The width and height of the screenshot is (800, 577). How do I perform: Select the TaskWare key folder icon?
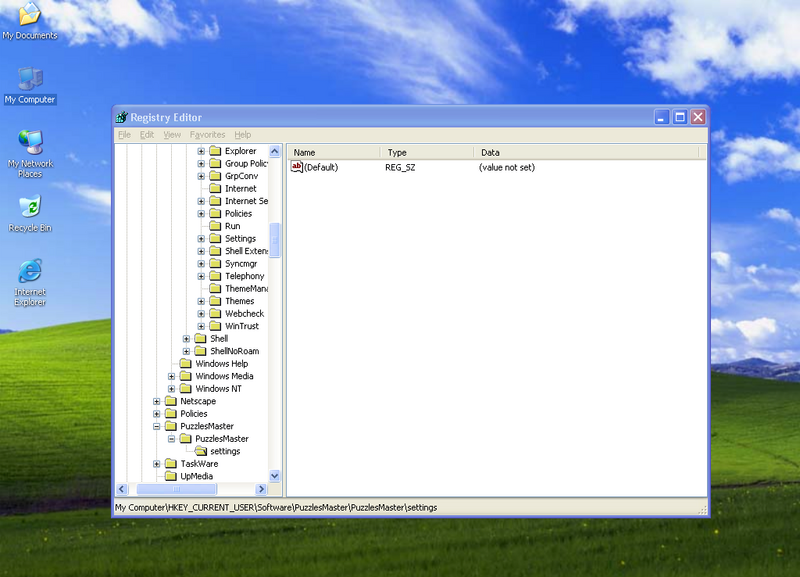point(170,464)
